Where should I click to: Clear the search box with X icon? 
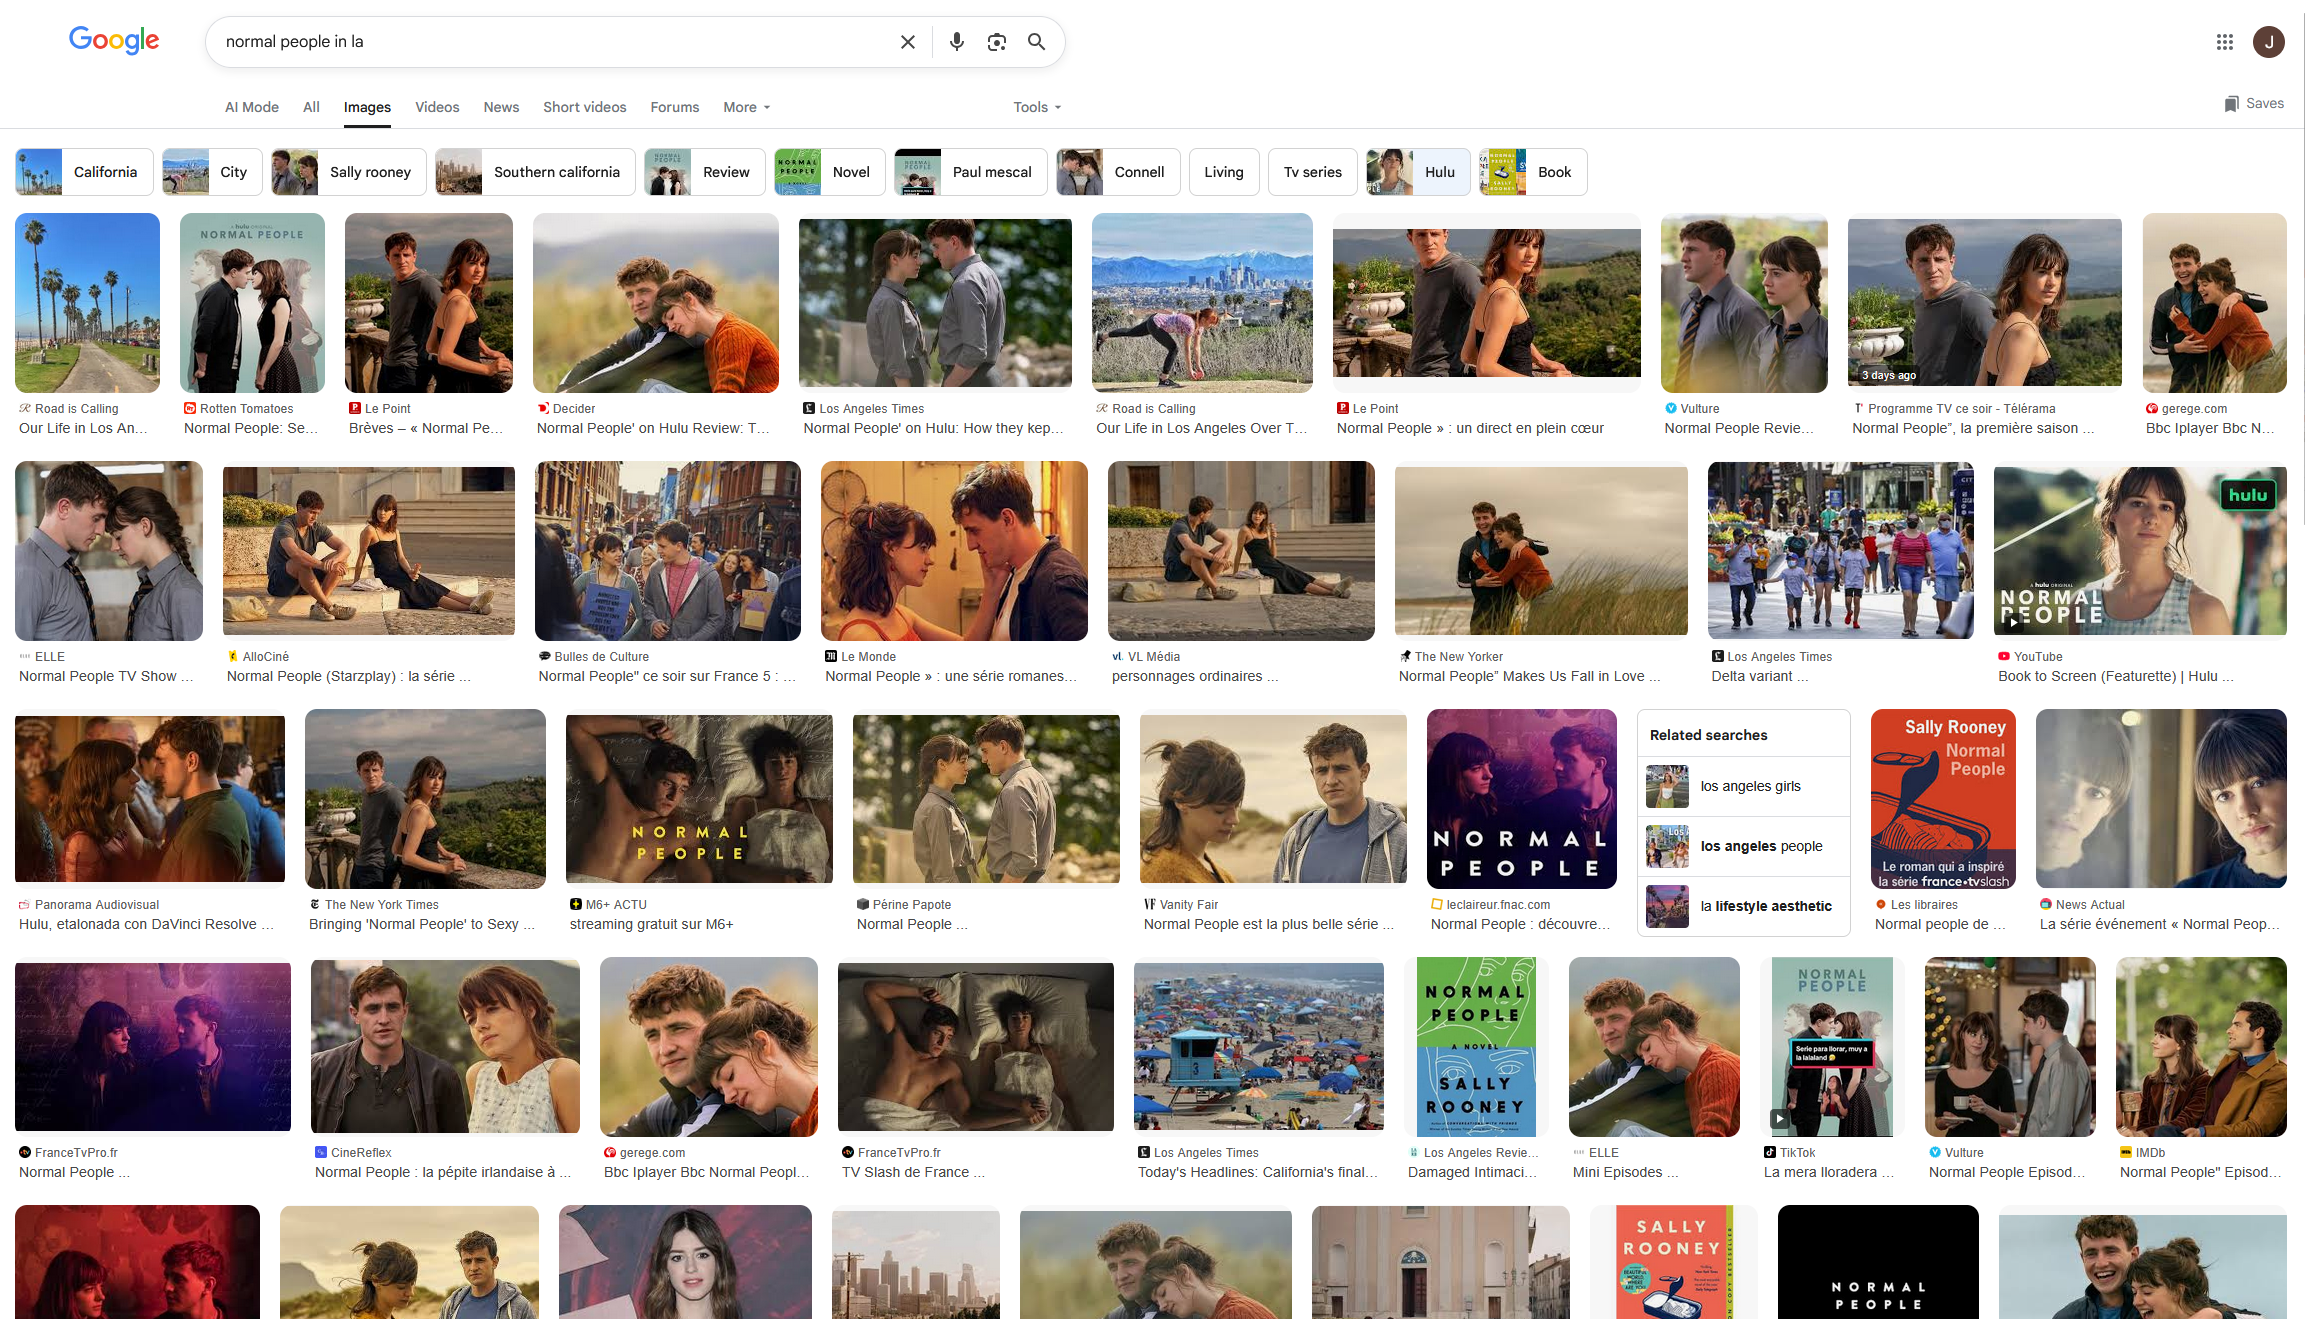tap(907, 42)
